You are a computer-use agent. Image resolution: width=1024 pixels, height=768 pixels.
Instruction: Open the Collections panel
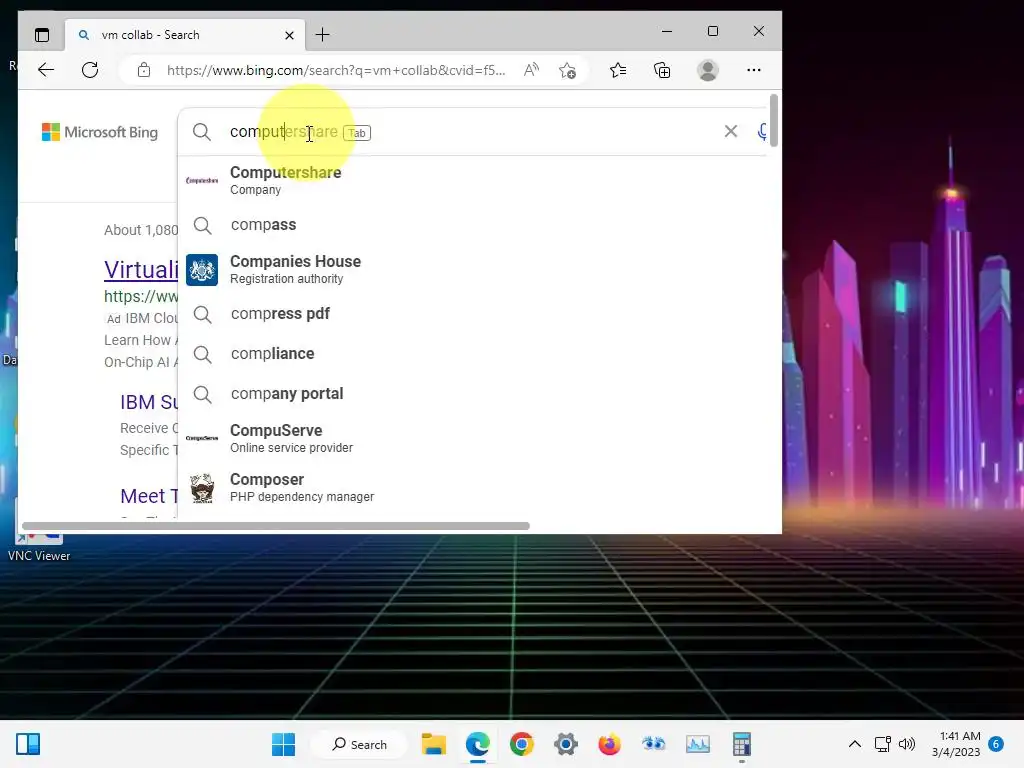(662, 70)
